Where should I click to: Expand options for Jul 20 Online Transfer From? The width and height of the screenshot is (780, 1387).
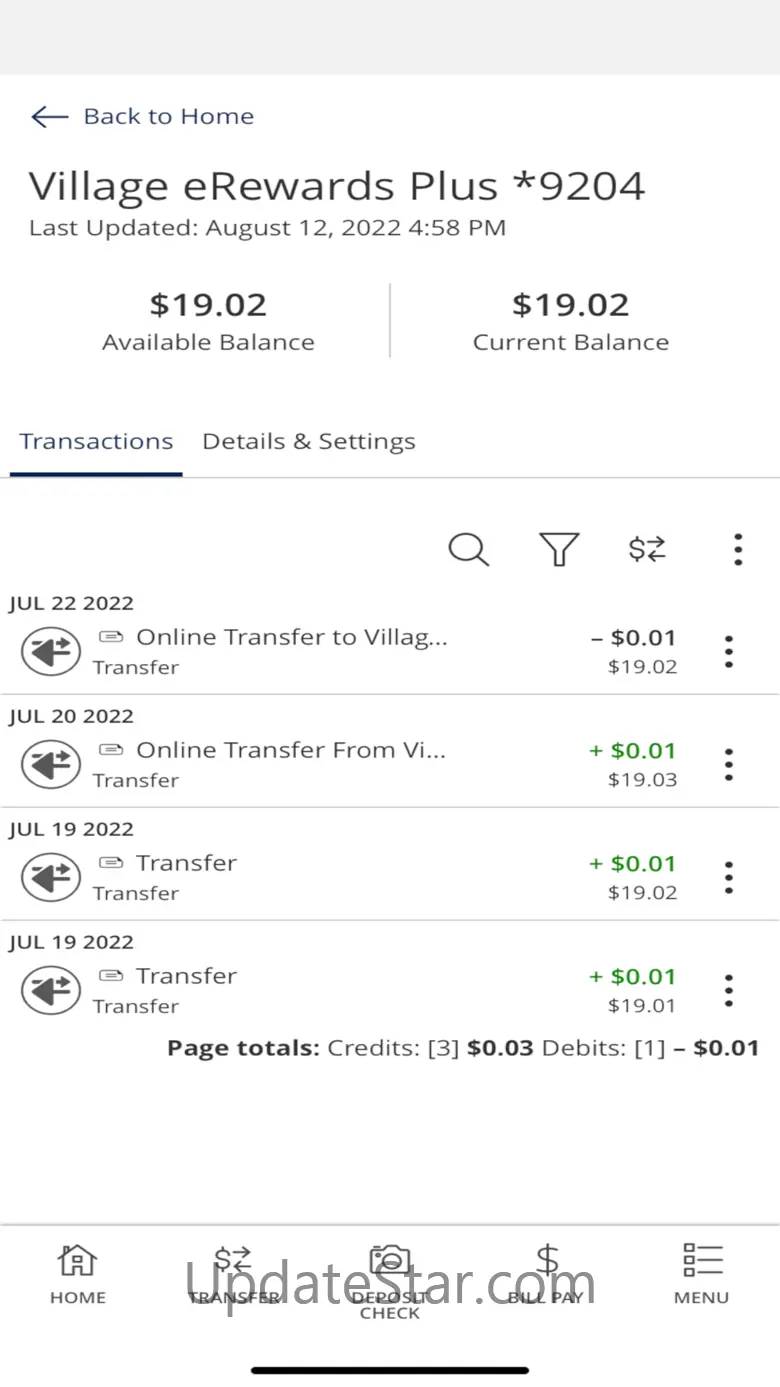coord(729,765)
